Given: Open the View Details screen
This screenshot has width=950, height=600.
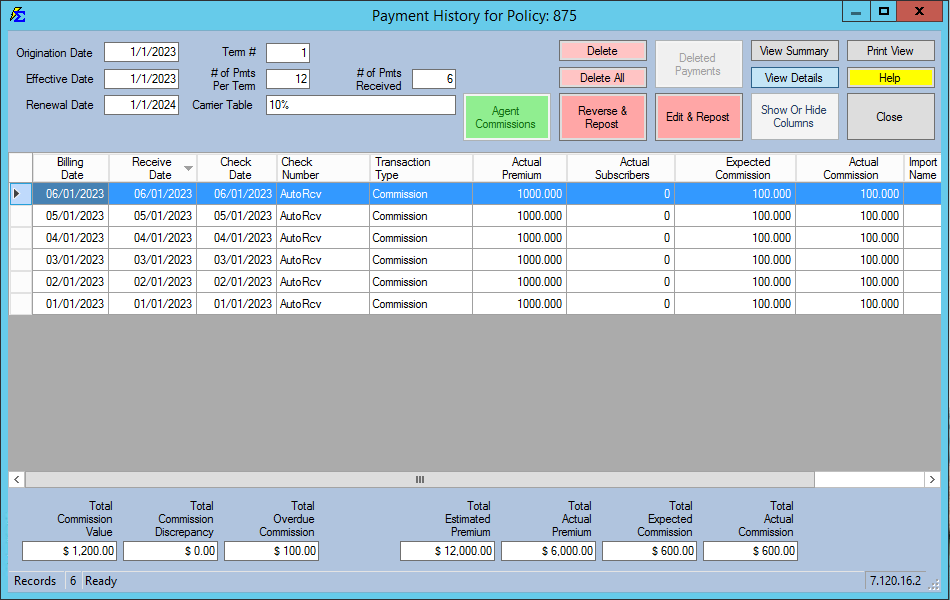Looking at the screenshot, I should tap(794, 78).
